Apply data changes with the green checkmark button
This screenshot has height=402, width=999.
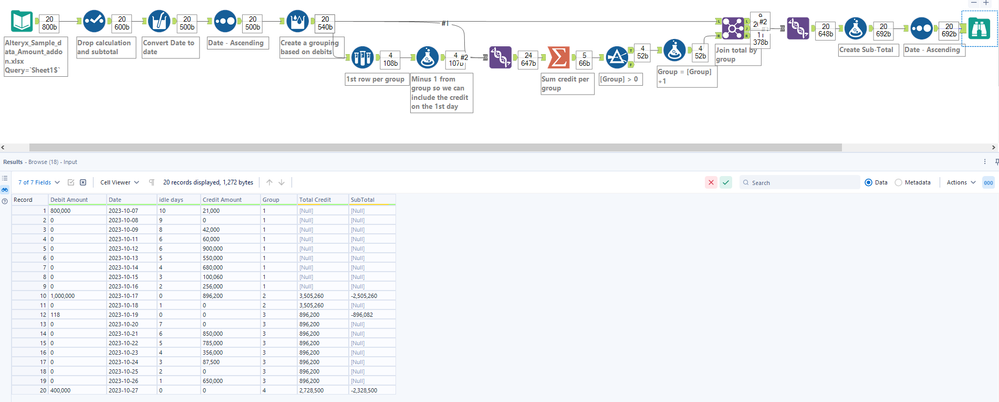(726, 183)
